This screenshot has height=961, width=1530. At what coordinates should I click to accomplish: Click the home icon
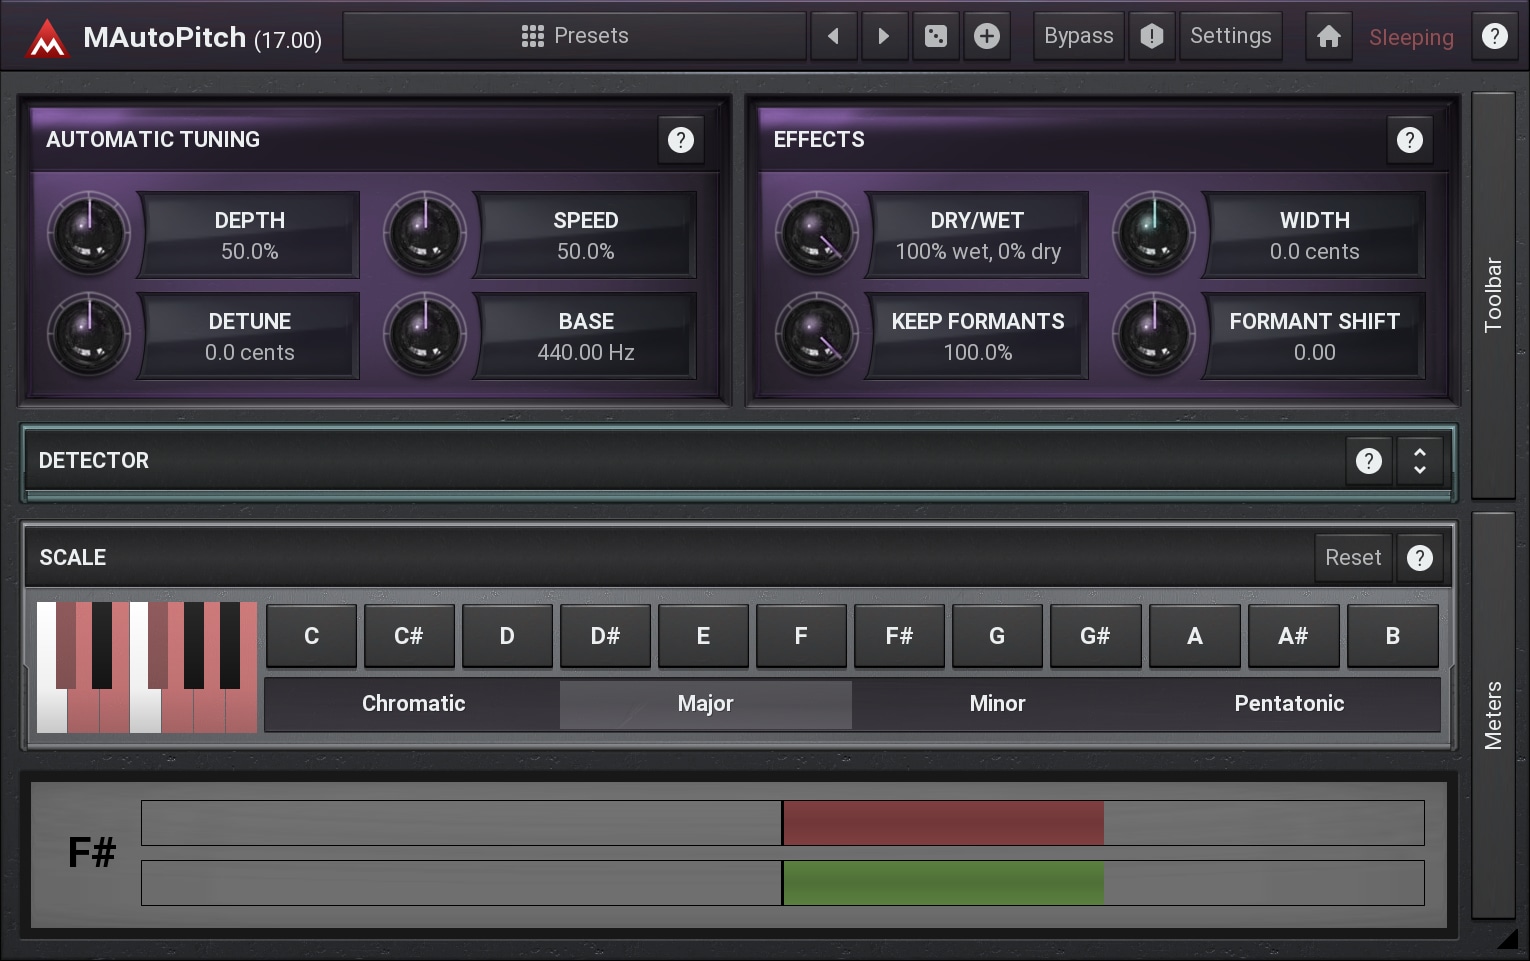click(1328, 37)
